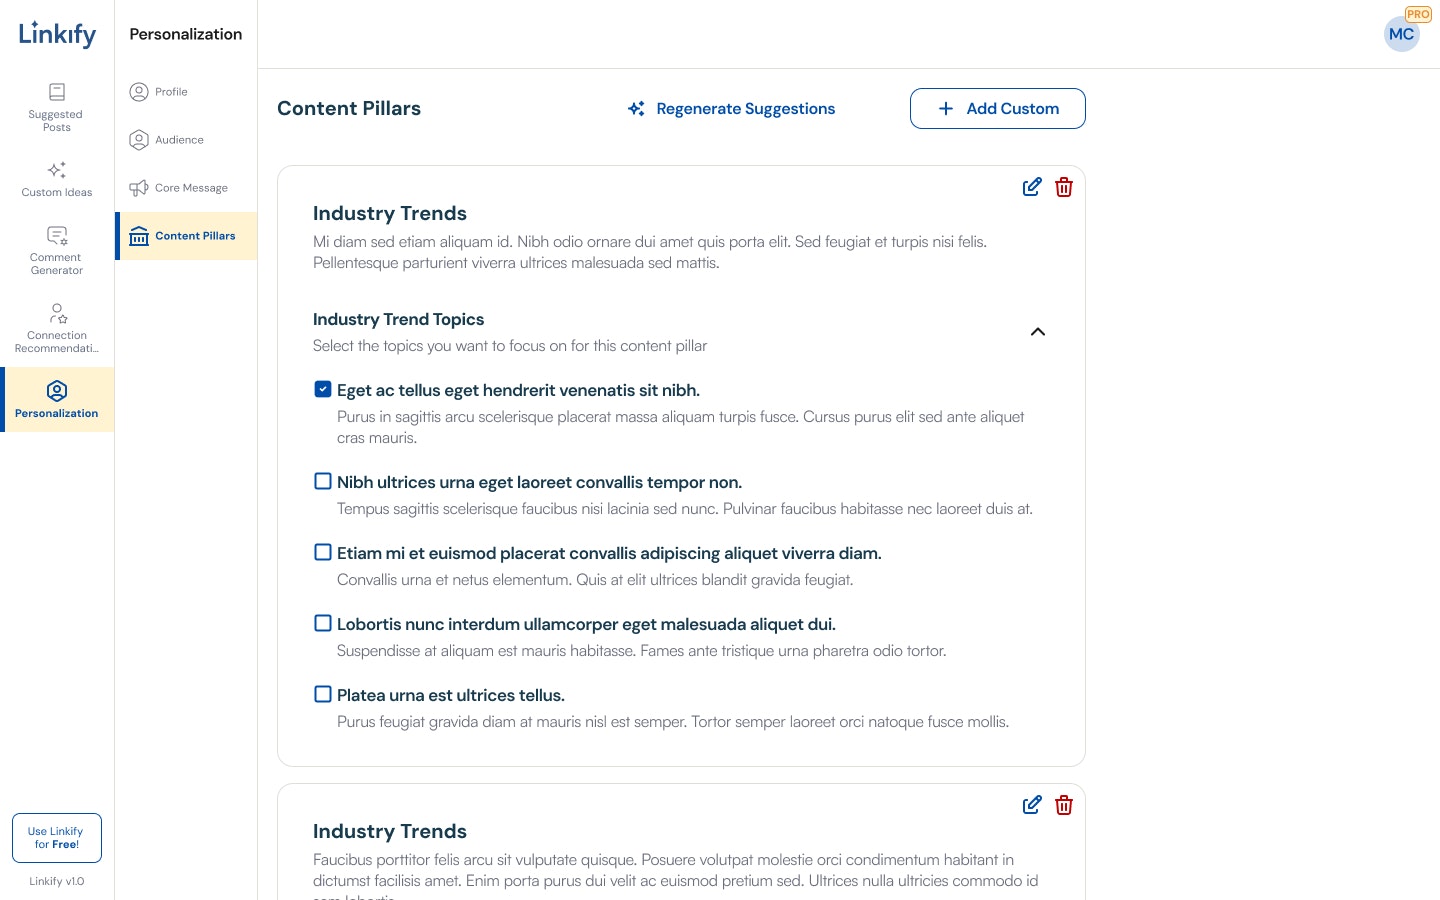Delete the first Industry Trends pillar
Screen dimensions: 1440x900
click(1064, 187)
